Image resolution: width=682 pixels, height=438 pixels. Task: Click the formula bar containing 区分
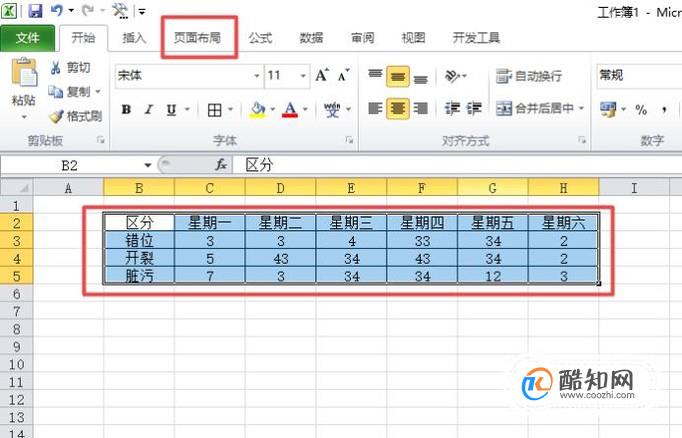click(x=458, y=165)
